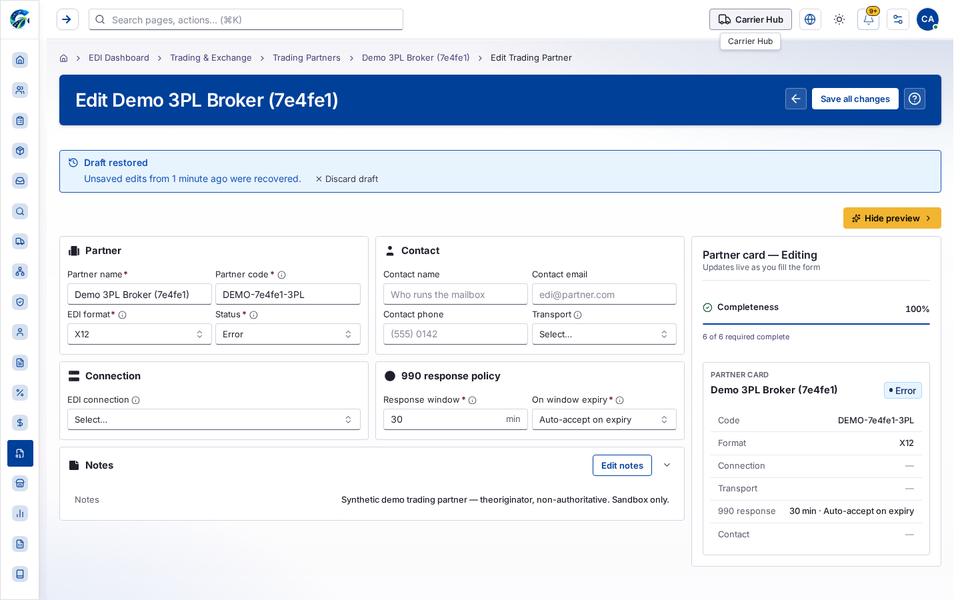This screenshot has width=960, height=600.
Task: Click the search pages input field
Action: (246, 20)
